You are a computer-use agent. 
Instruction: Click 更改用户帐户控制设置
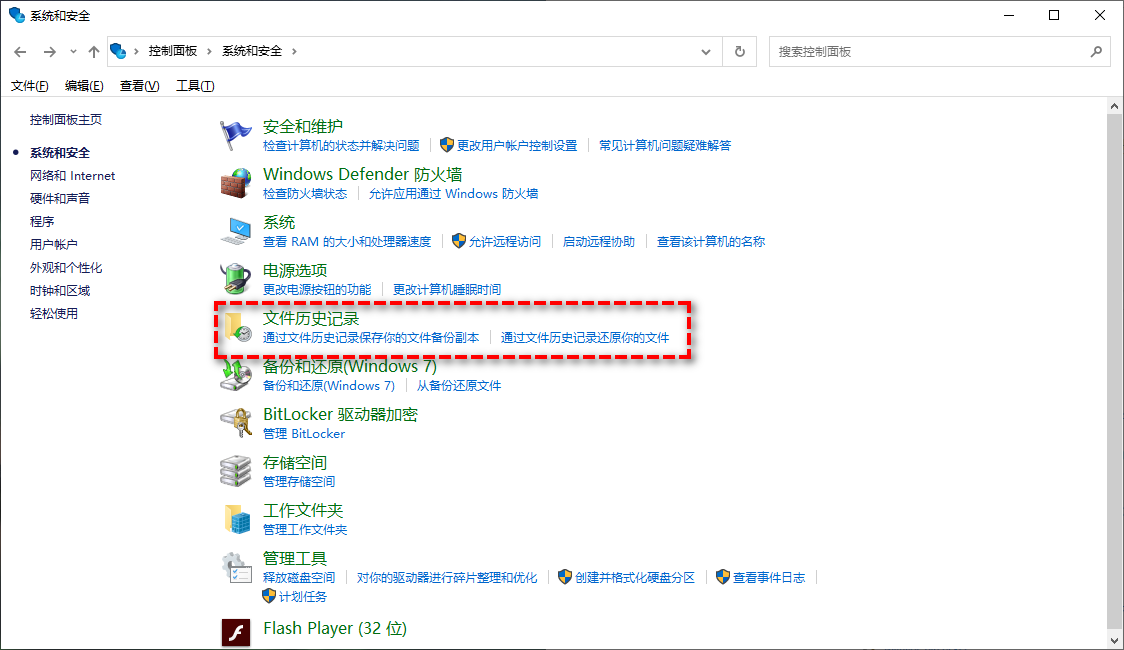[517, 145]
